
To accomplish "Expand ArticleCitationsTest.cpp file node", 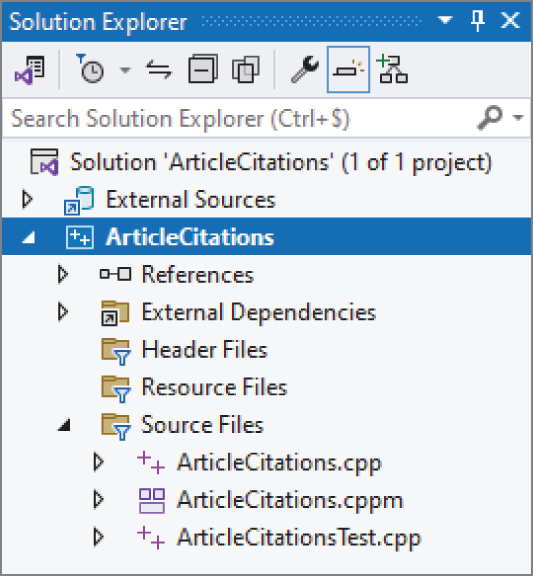I will (x=98, y=537).
